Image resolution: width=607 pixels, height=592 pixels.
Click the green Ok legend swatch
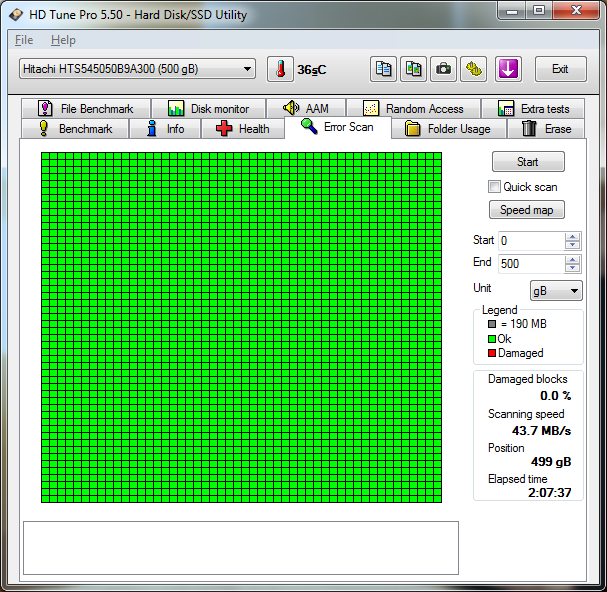pos(492,339)
